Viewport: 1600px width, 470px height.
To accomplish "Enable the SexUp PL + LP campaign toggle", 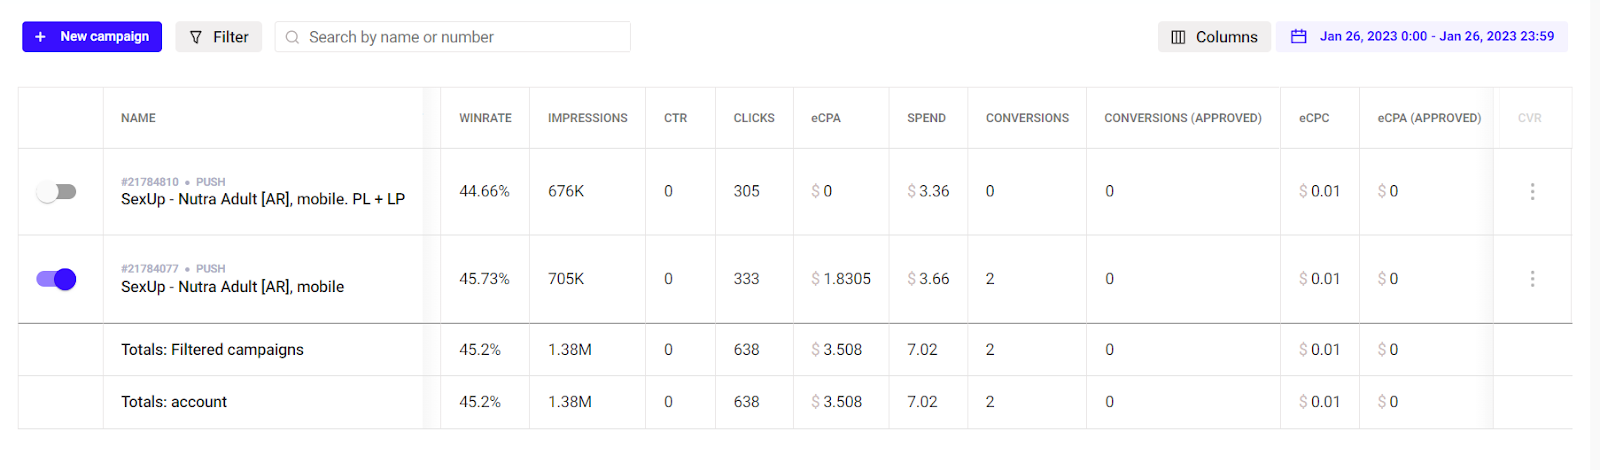I will 56,191.
